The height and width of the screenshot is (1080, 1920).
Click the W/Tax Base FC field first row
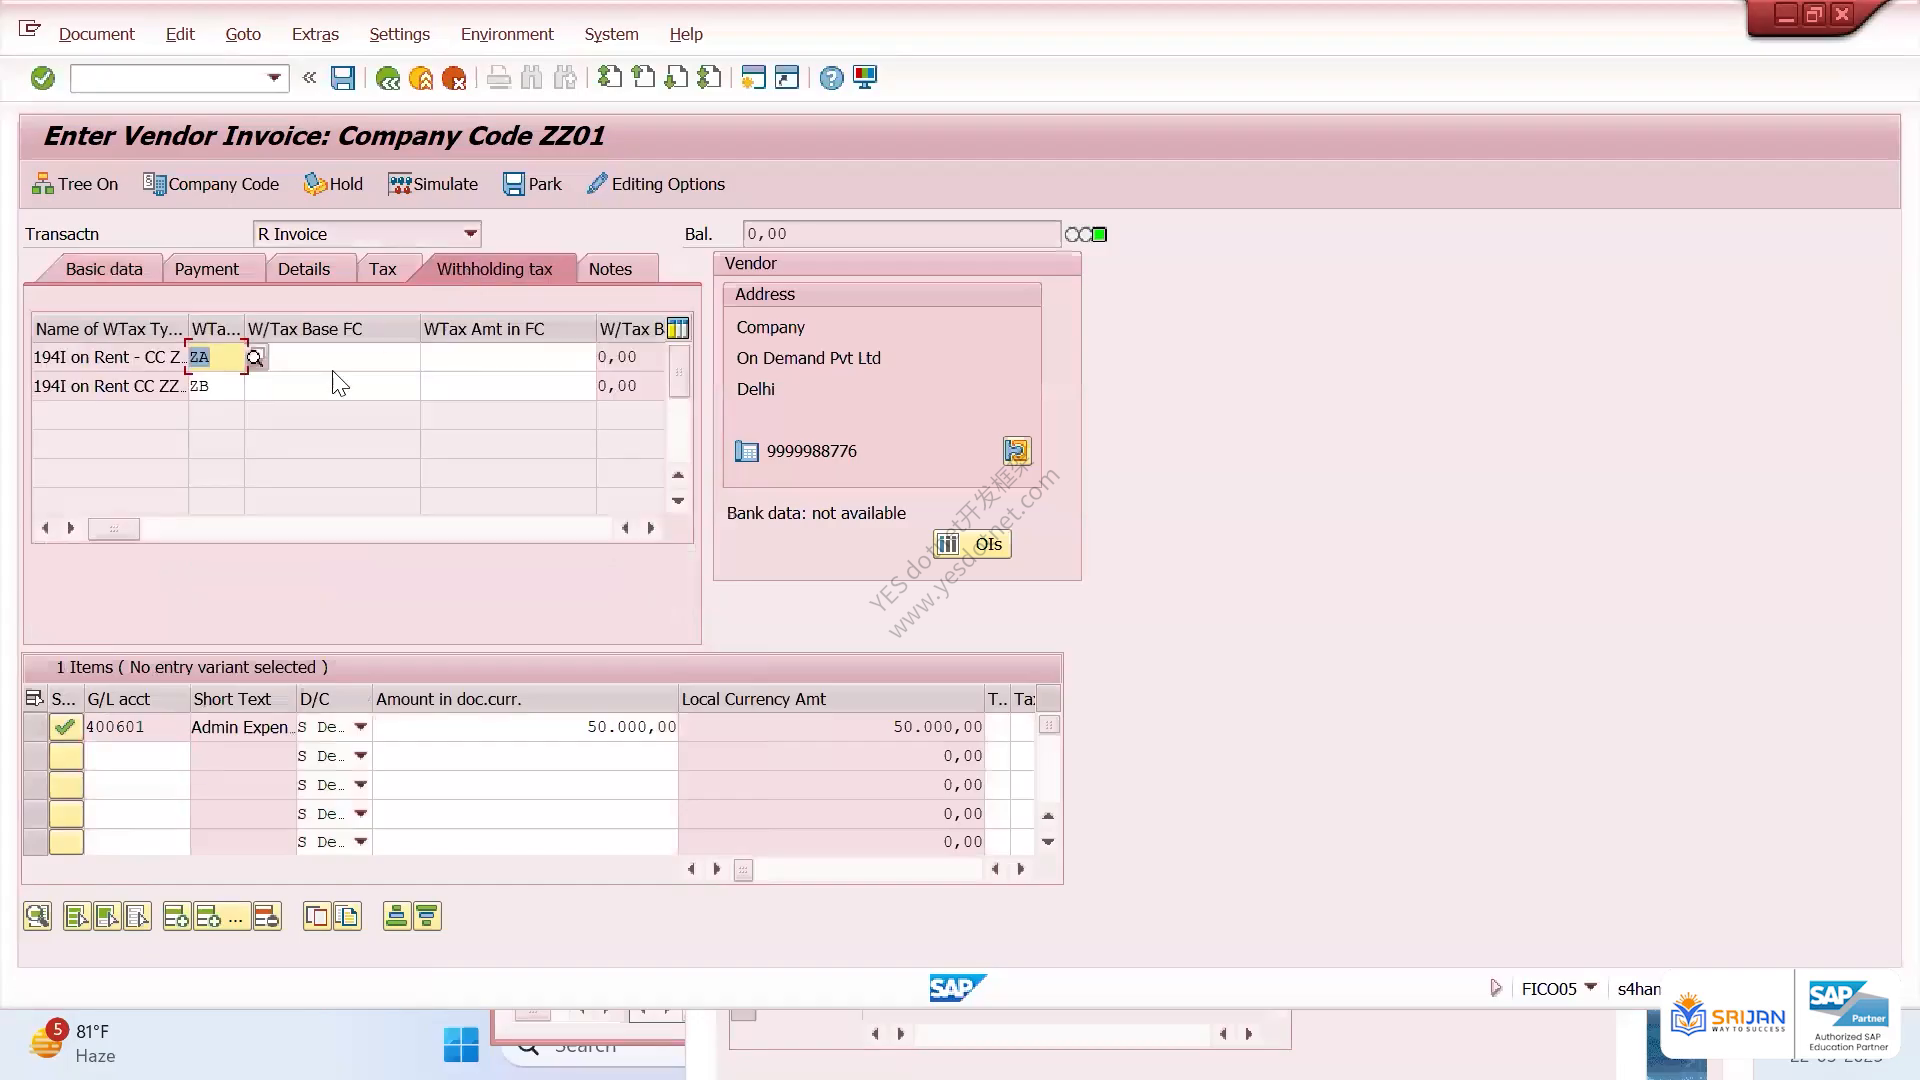coord(332,357)
